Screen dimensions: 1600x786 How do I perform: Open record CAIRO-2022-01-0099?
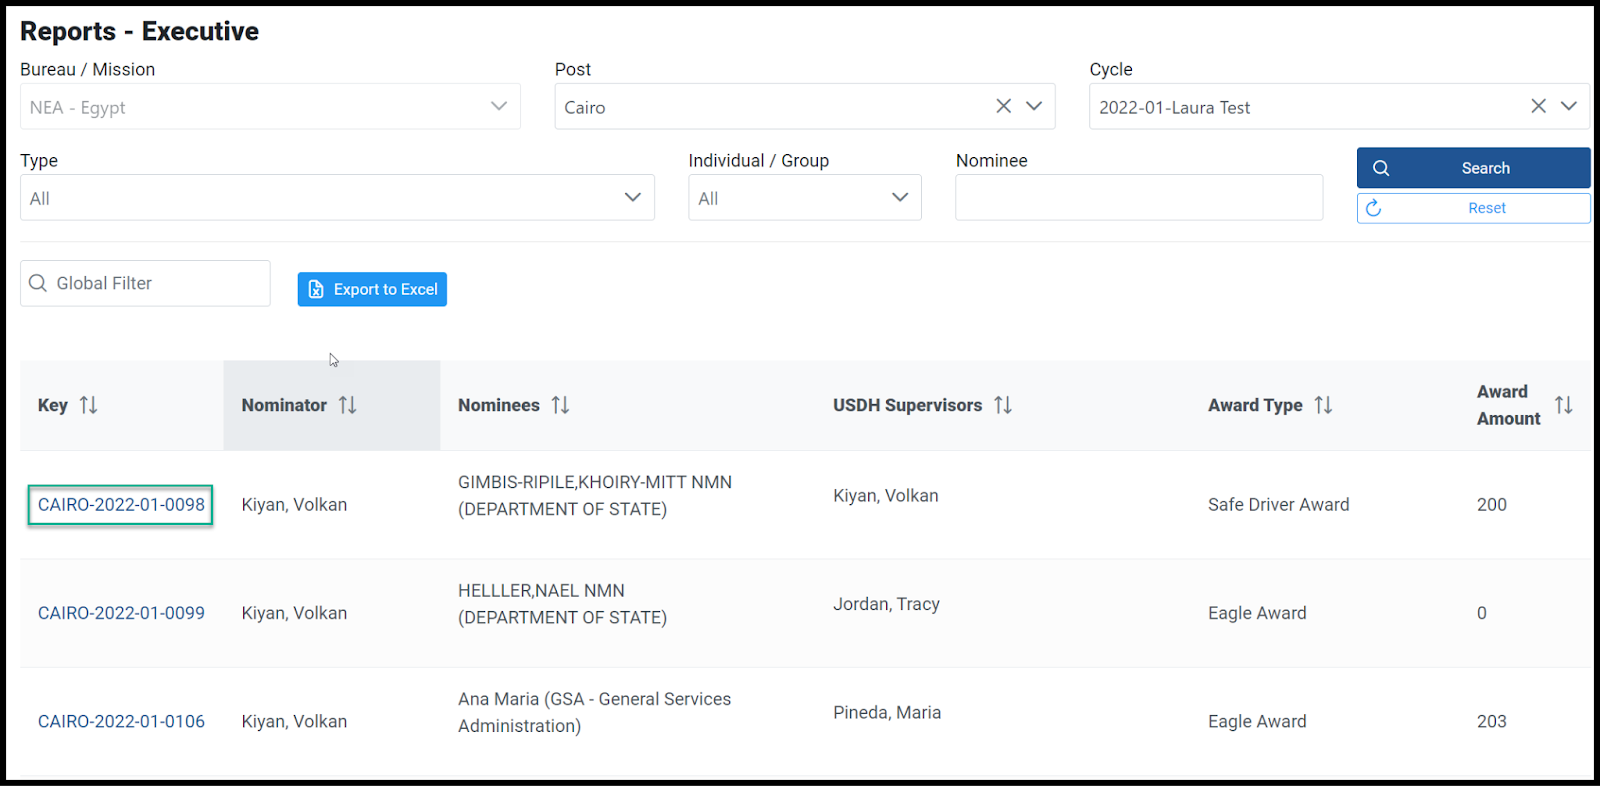(x=121, y=613)
